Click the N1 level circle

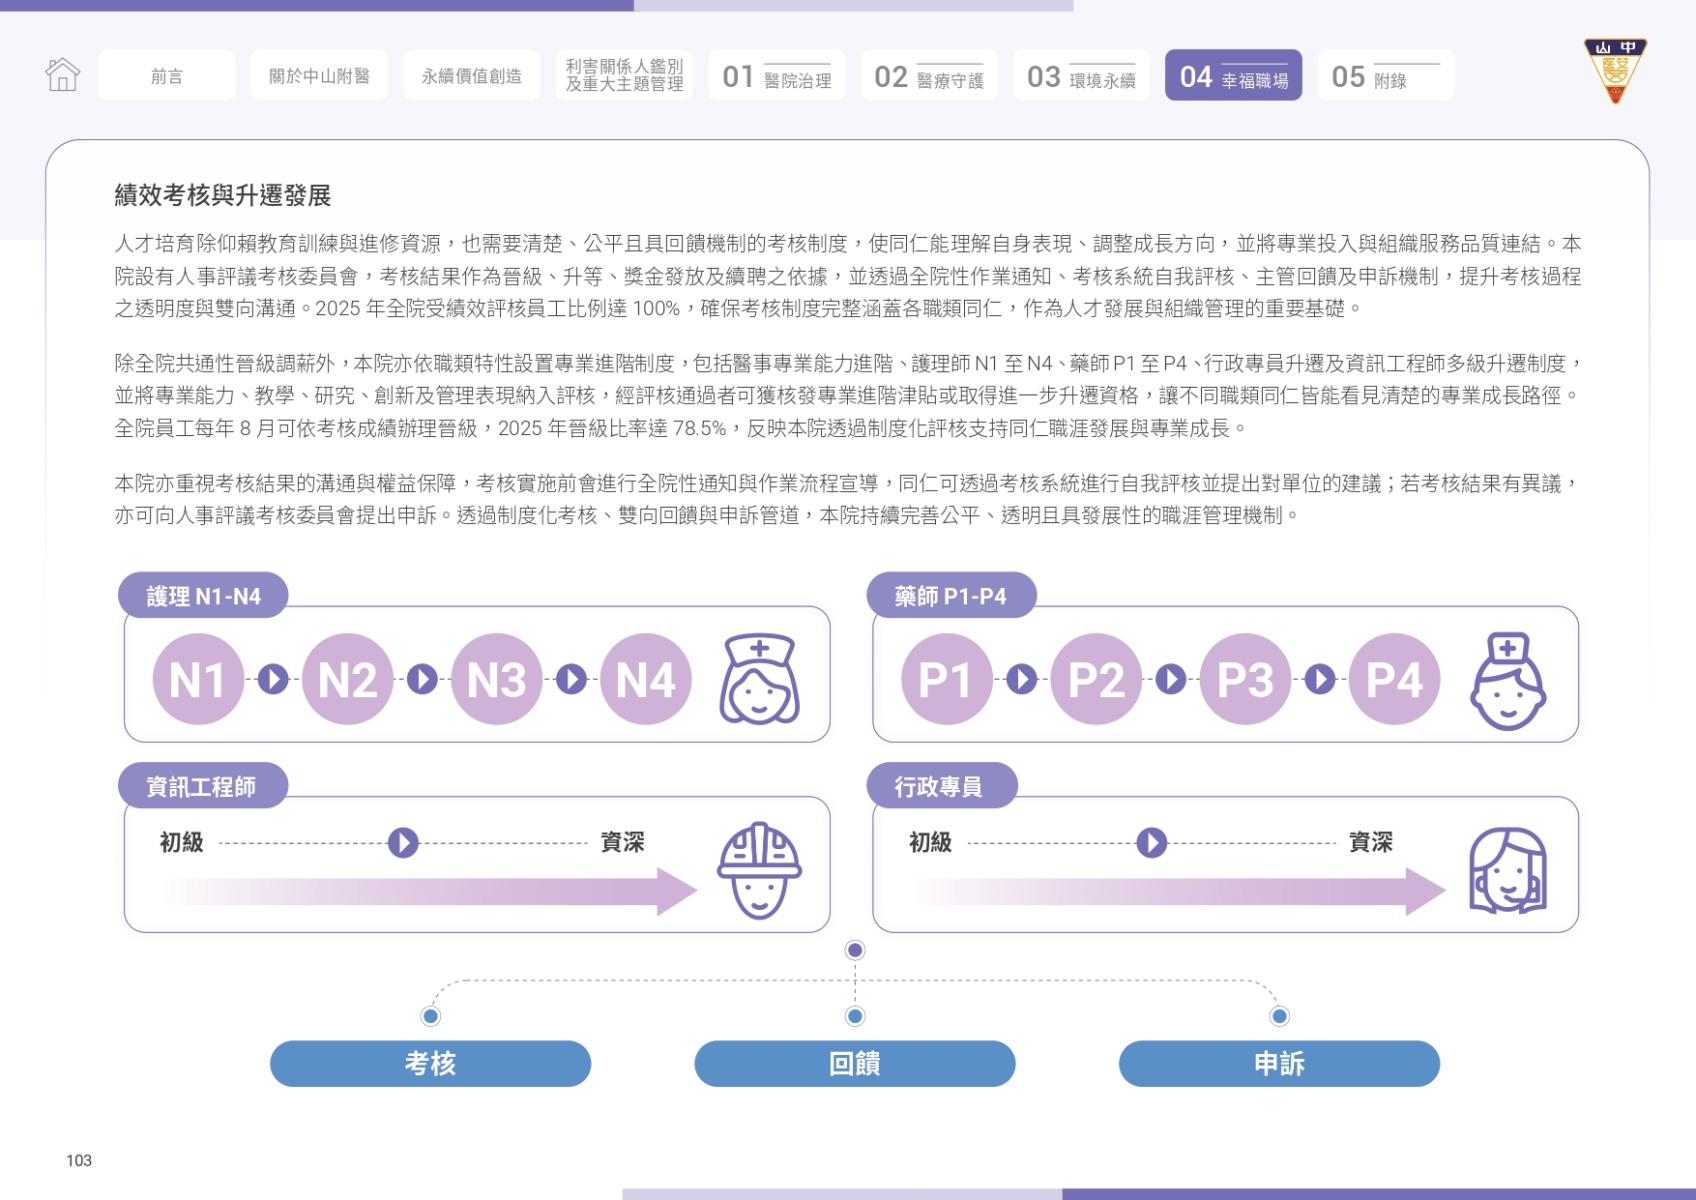click(x=198, y=679)
